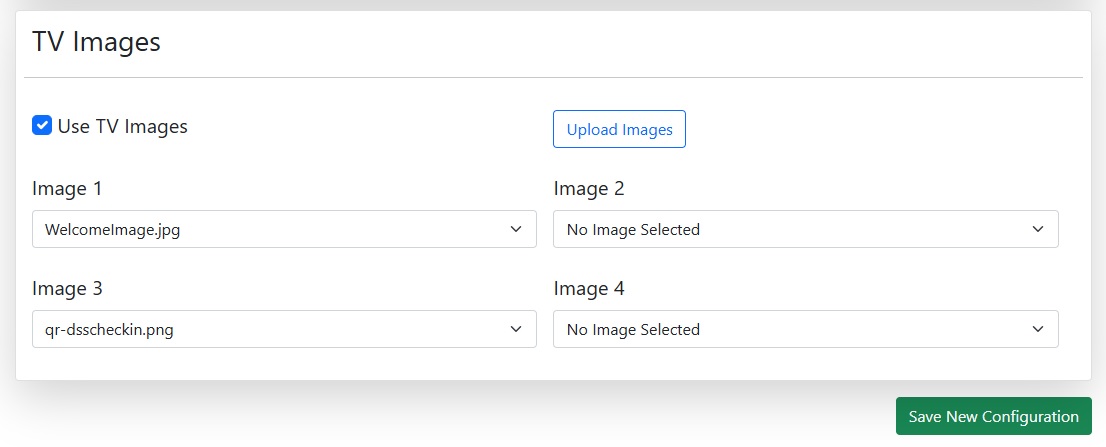Click the "Image 2" field label
The width and height of the screenshot is (1106, 447).
pos(589,189)
